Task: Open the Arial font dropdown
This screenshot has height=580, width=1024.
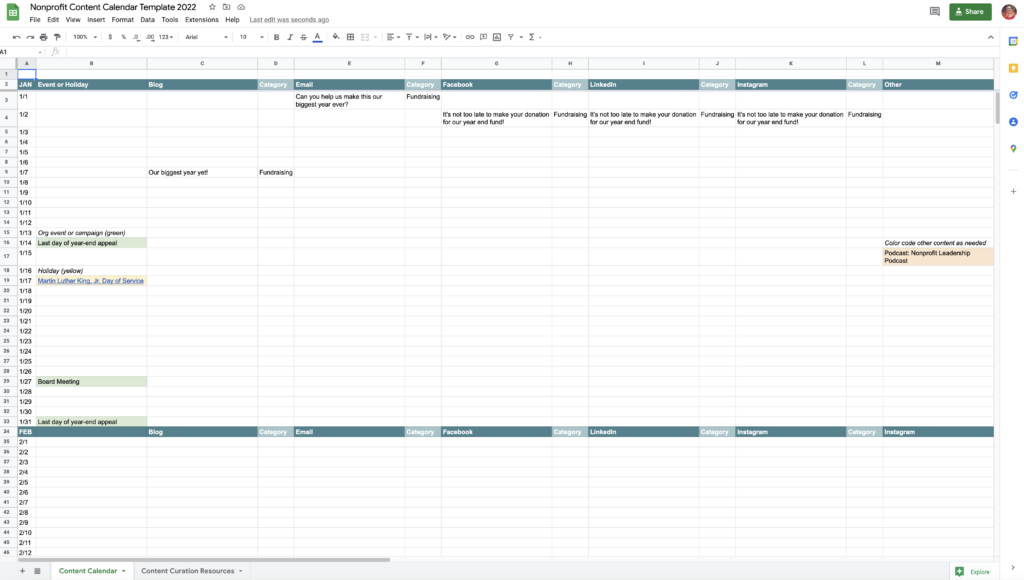Action: (206, 37)
